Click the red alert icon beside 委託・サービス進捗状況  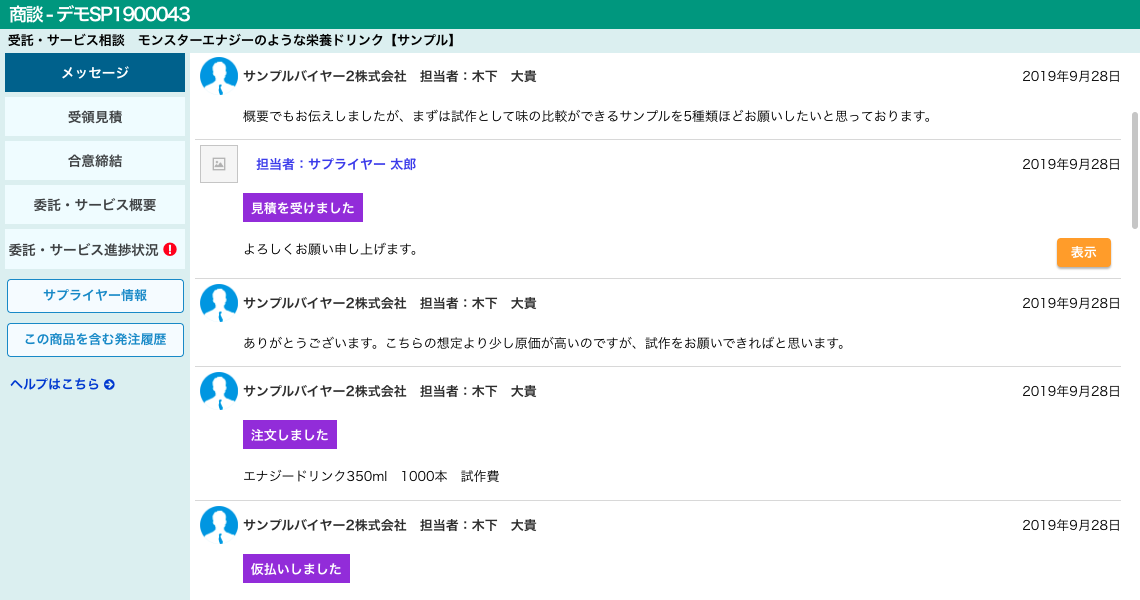click(x=170, y=249)
